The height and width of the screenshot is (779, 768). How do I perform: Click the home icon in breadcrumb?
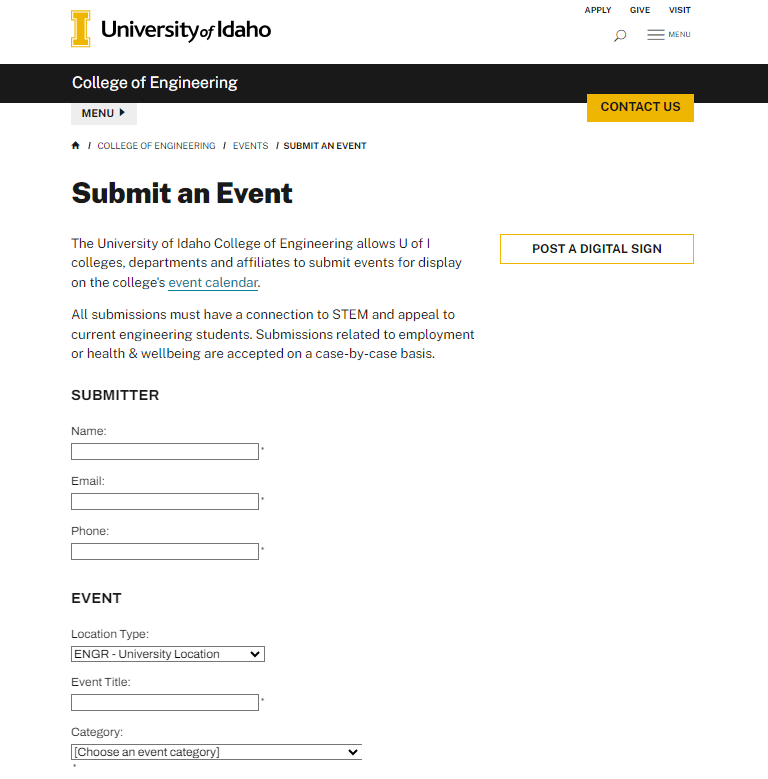pos(76,146)
